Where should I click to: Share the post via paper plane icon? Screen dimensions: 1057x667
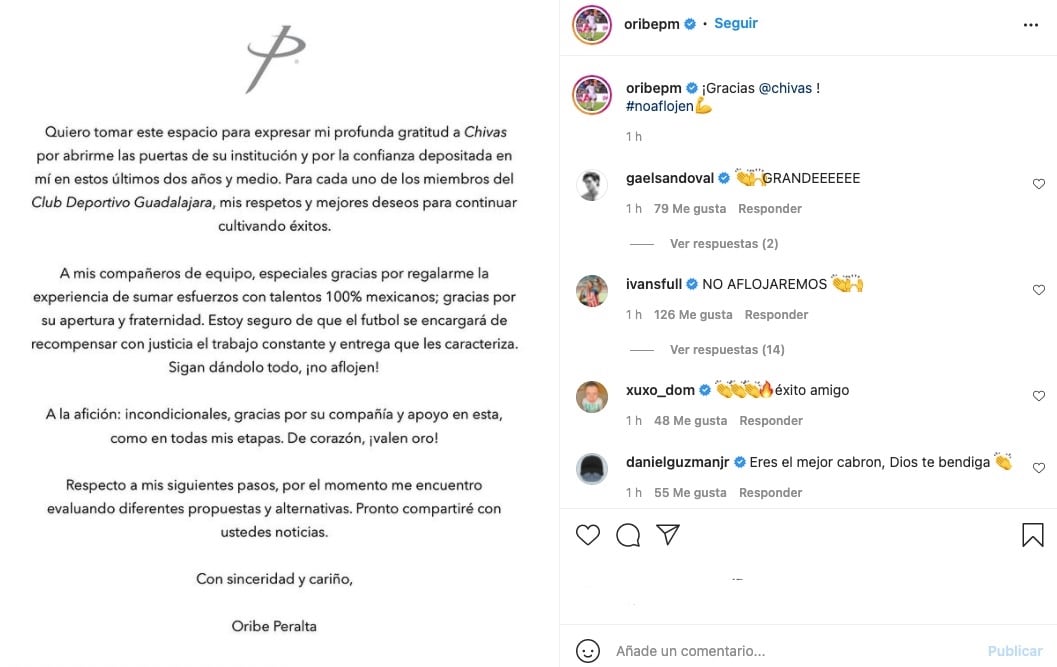click(x=668, y=535)
